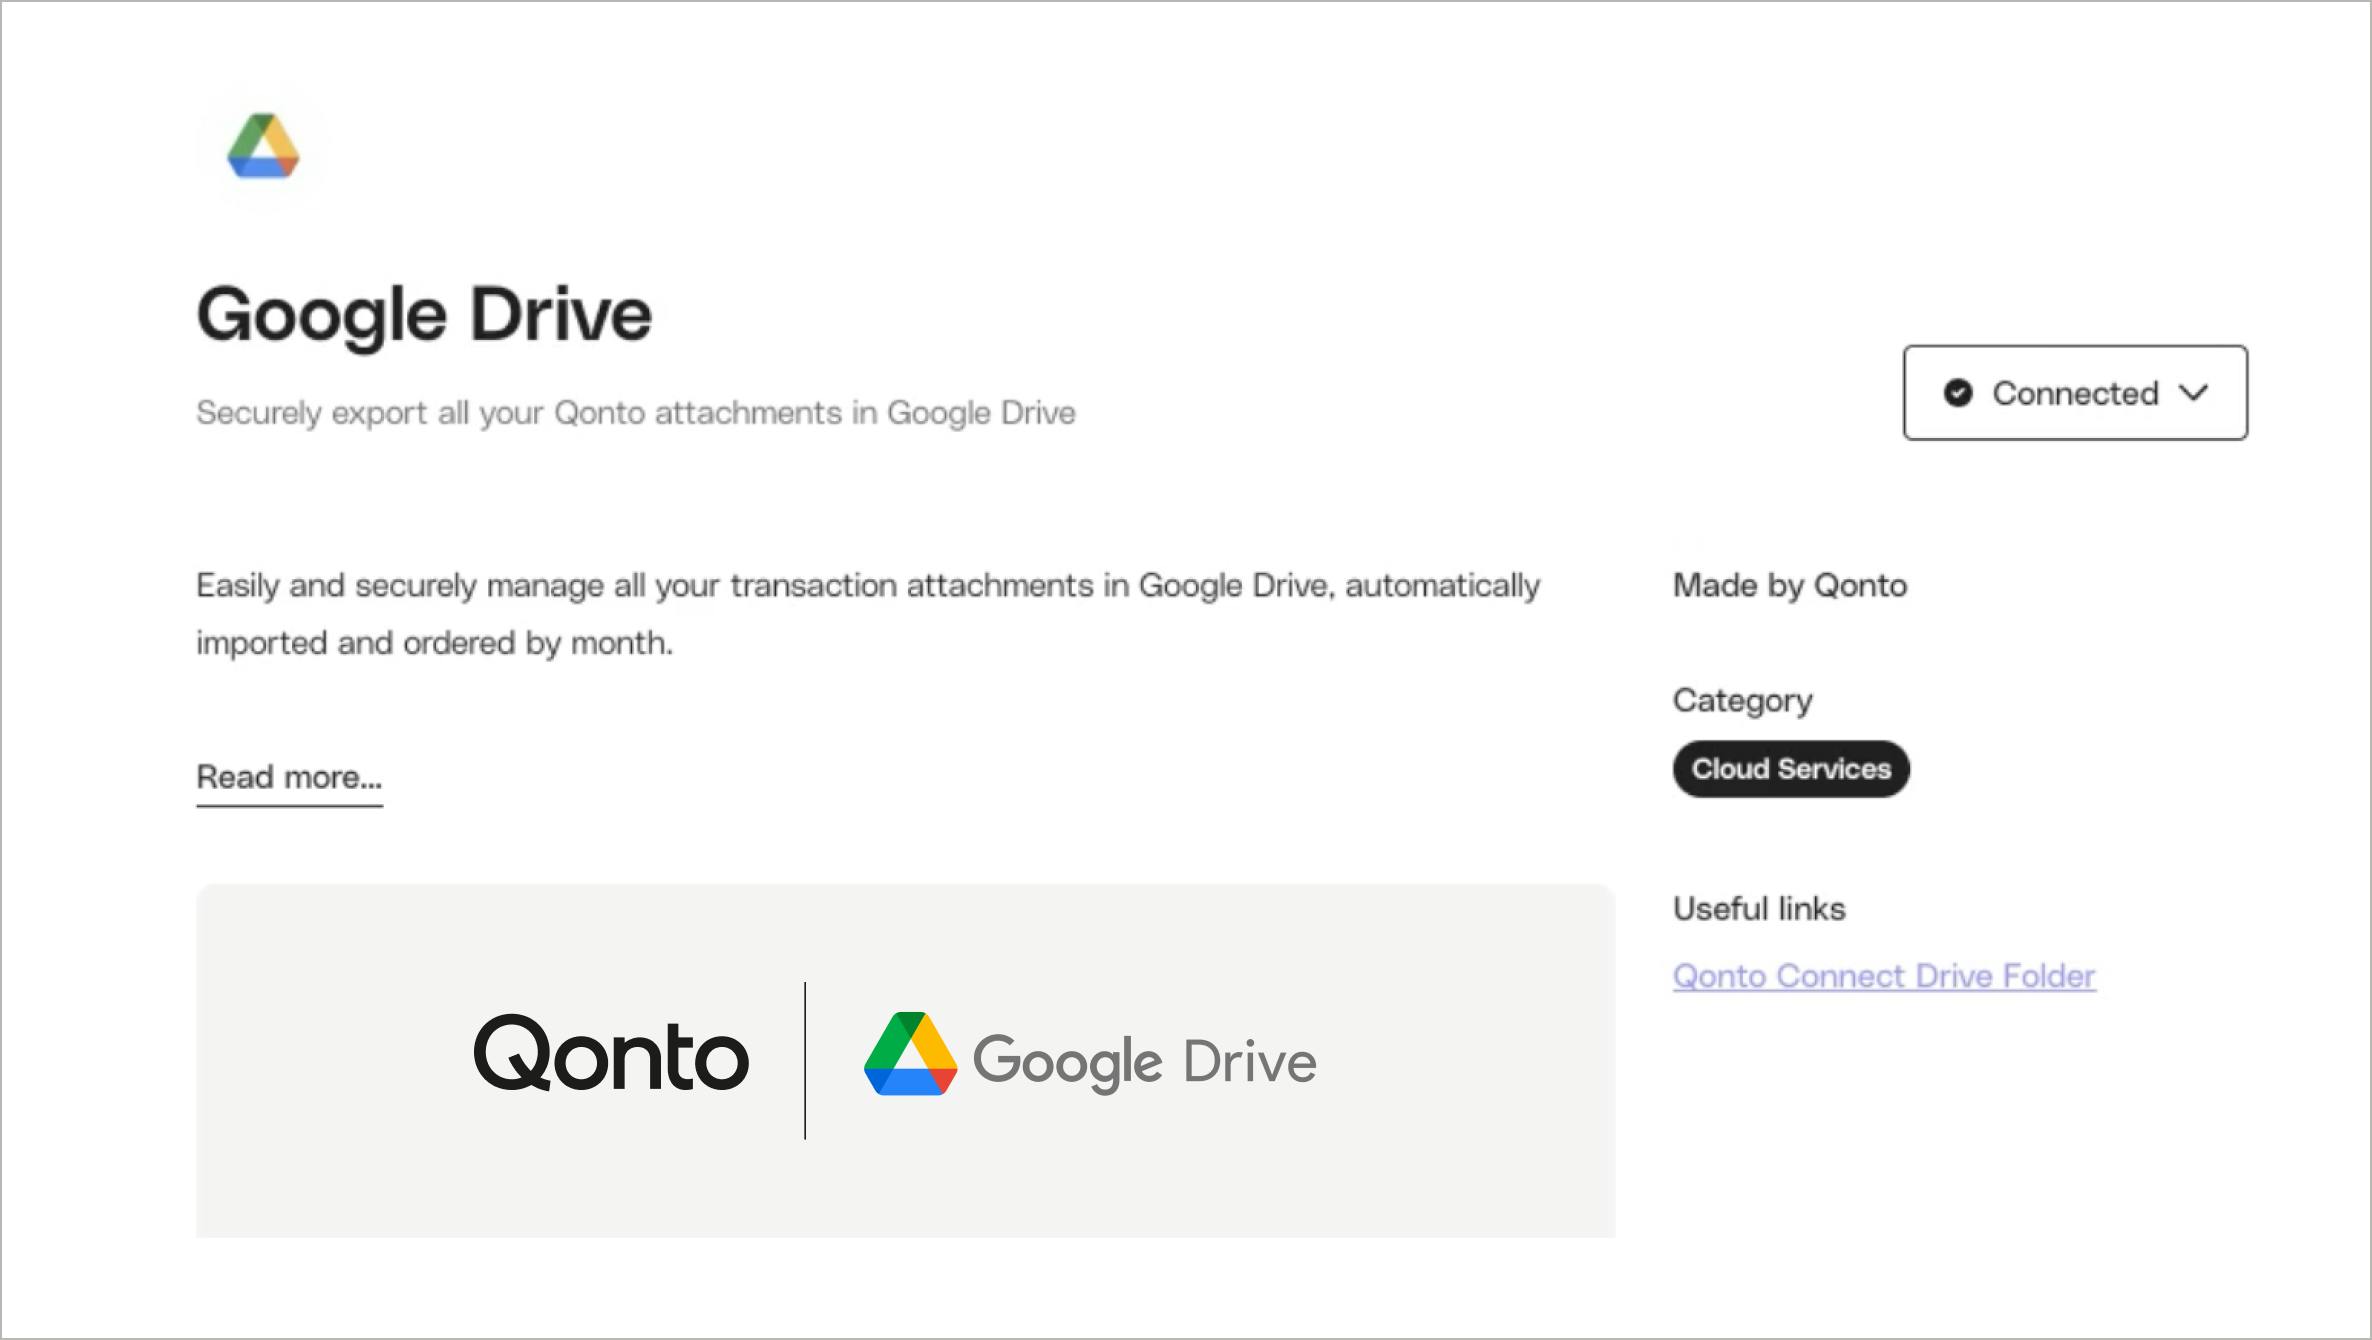Image resolution: width=2372 pixels, height=1340 pixels.
Task: Click the Connected badge to disconnect
Action: click(x=2075, y=393)
